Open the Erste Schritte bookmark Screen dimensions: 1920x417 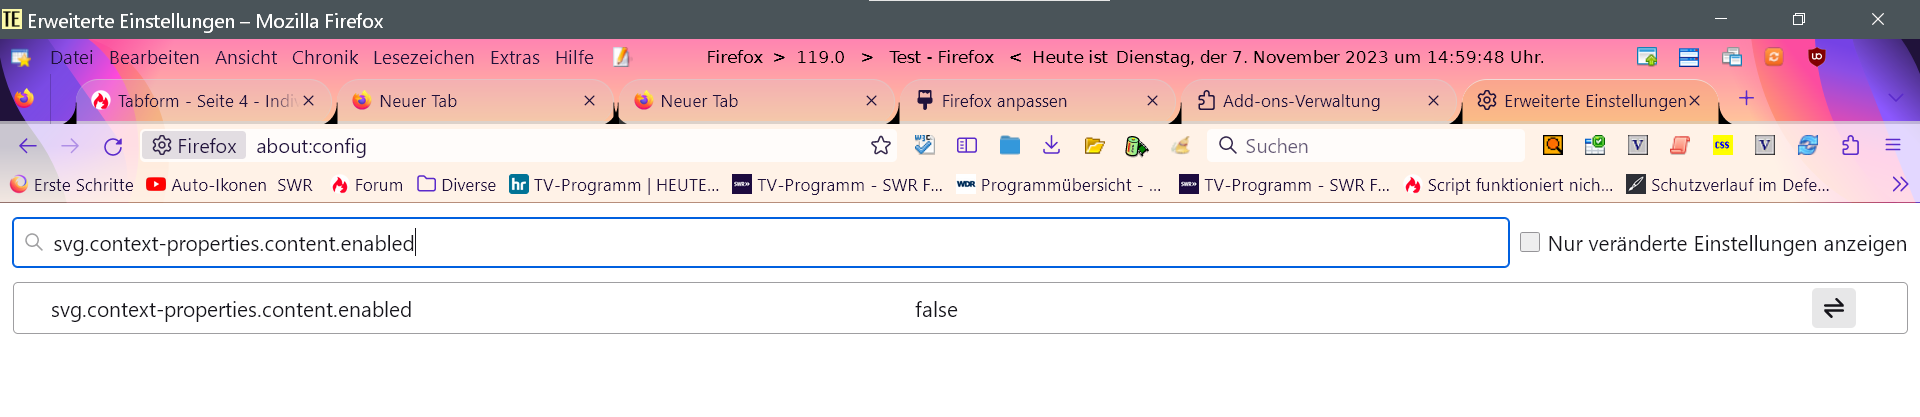tap(72, 185)
